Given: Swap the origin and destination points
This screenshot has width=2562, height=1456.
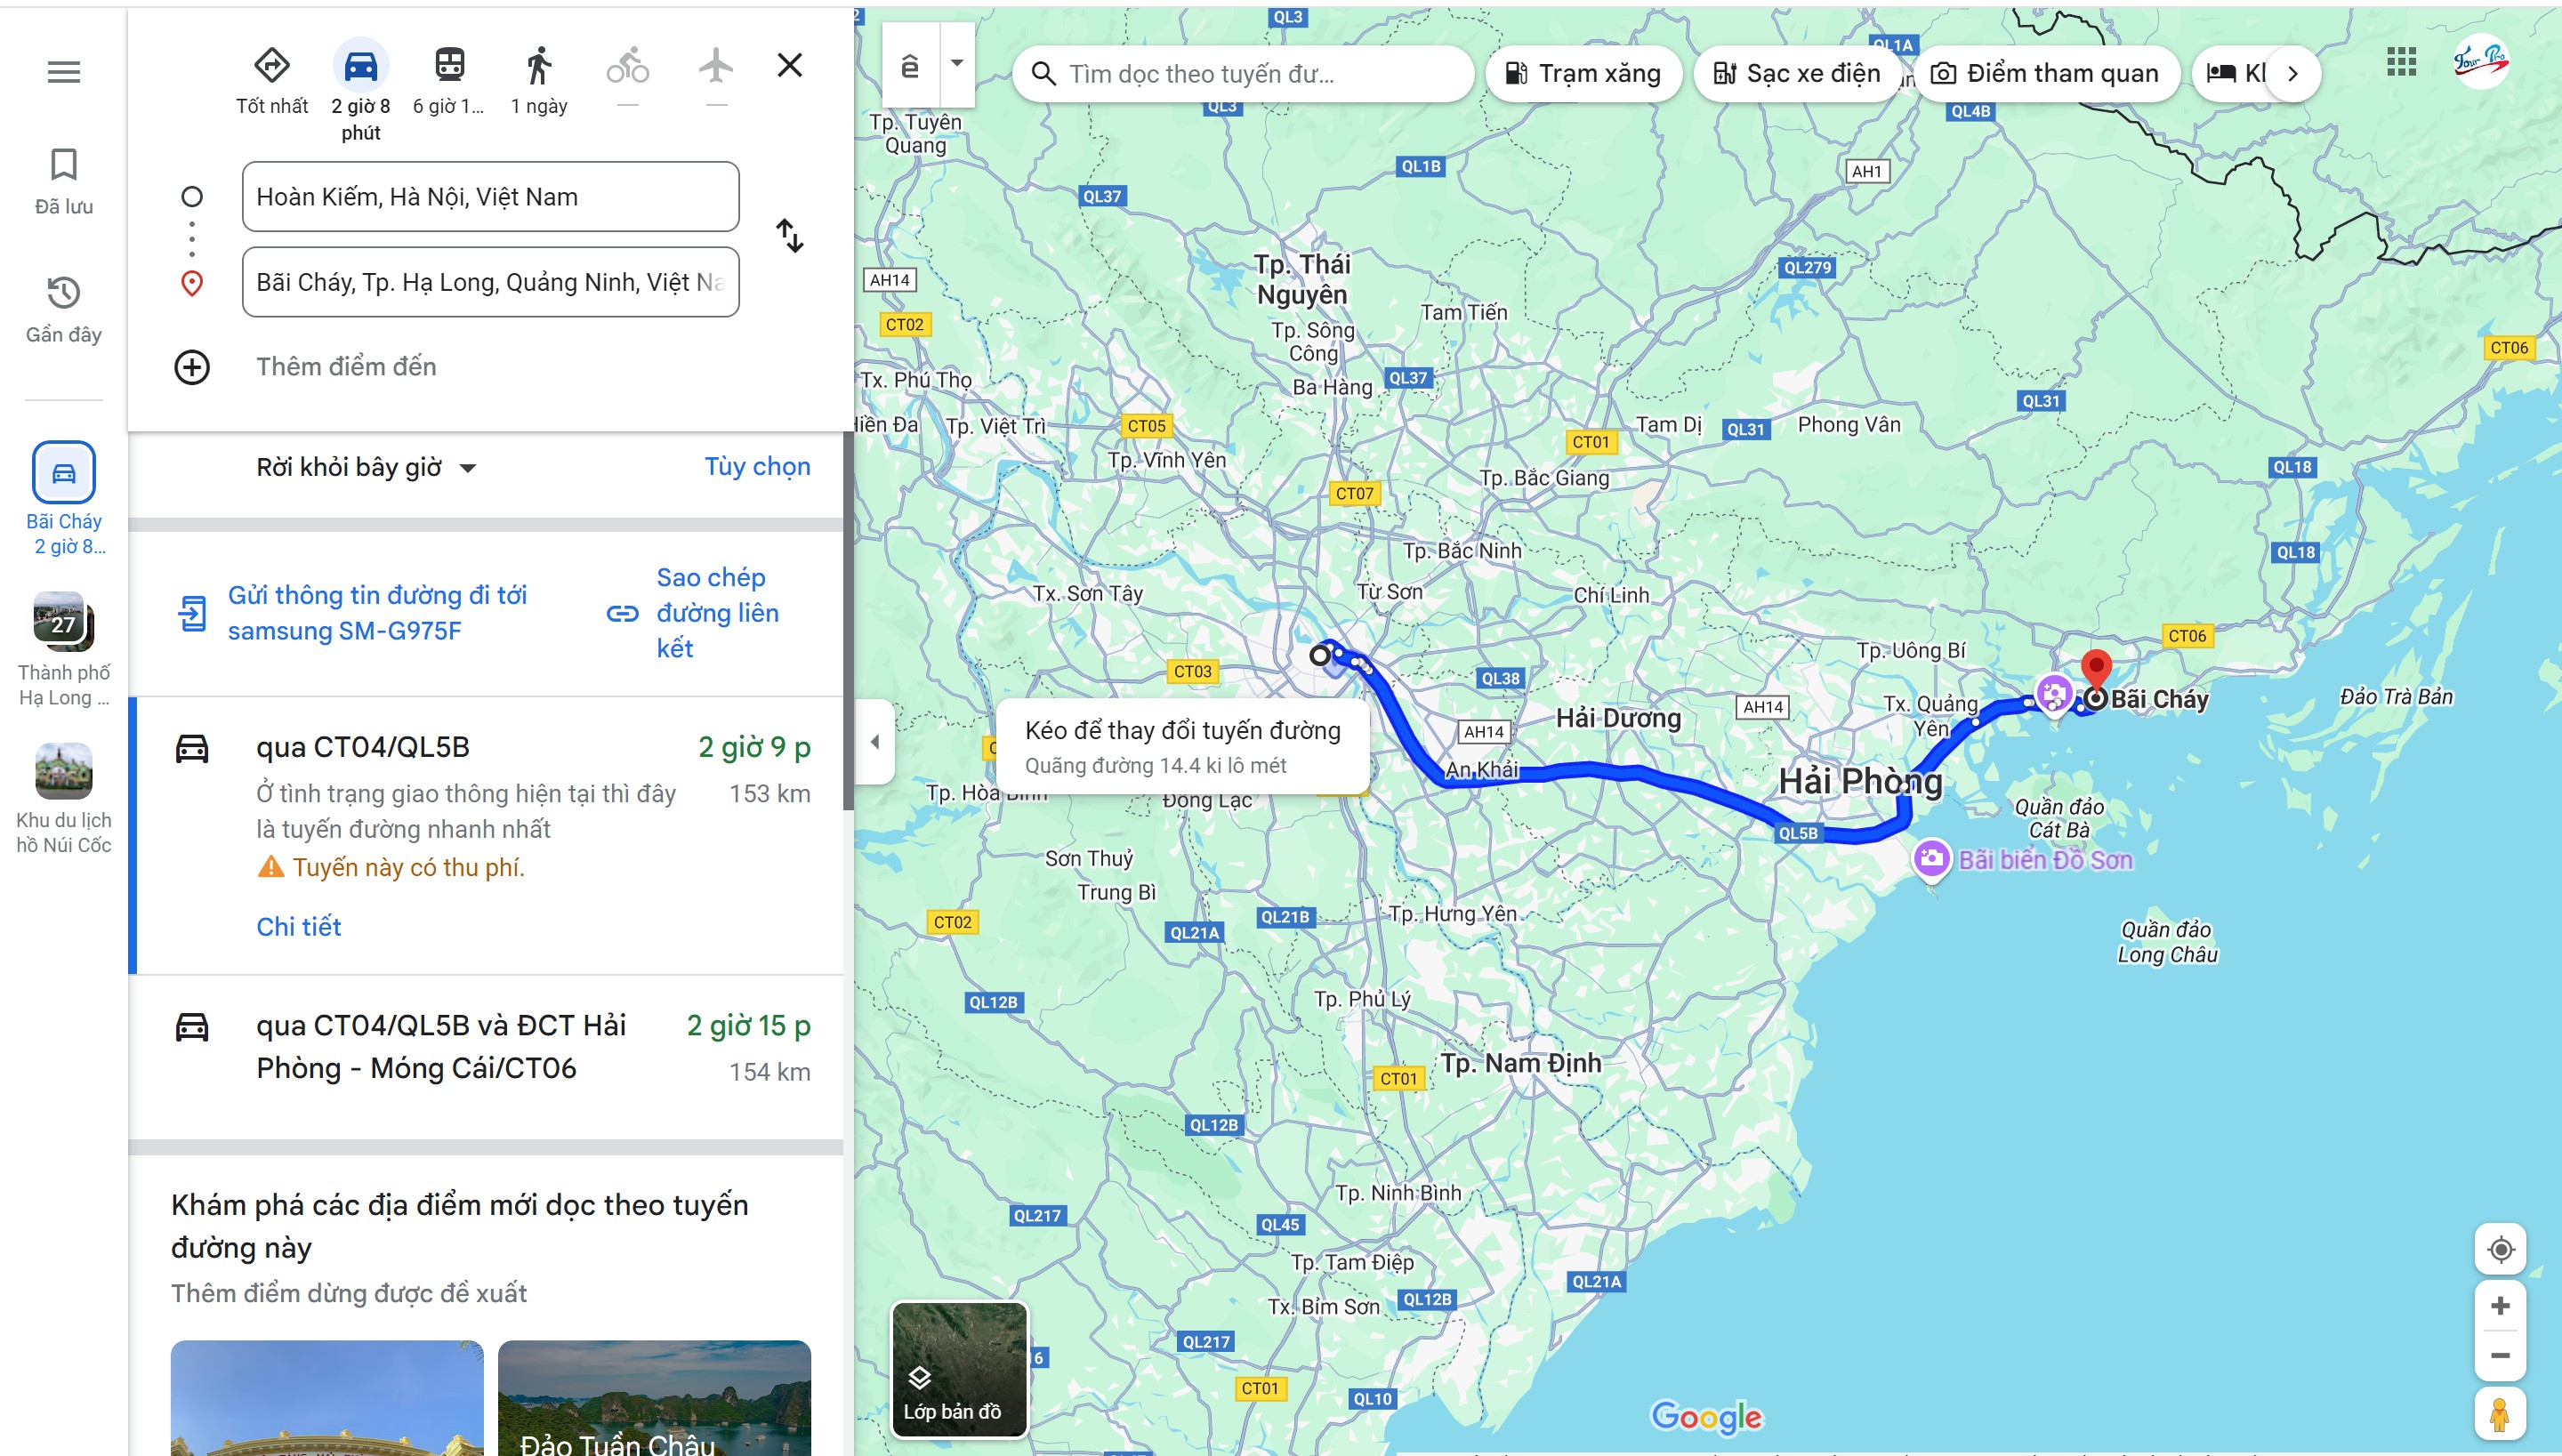Looking at the screenshot, I should [x=789, y=237].
